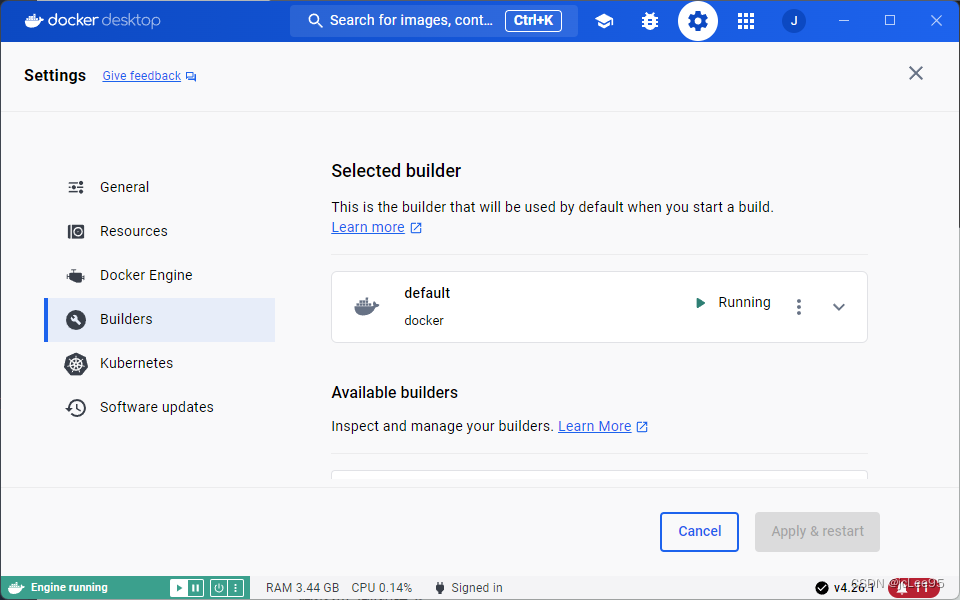Screen dimensions: 960x600
Task: Click the version checkmark icon
Action: pos(822,588)
